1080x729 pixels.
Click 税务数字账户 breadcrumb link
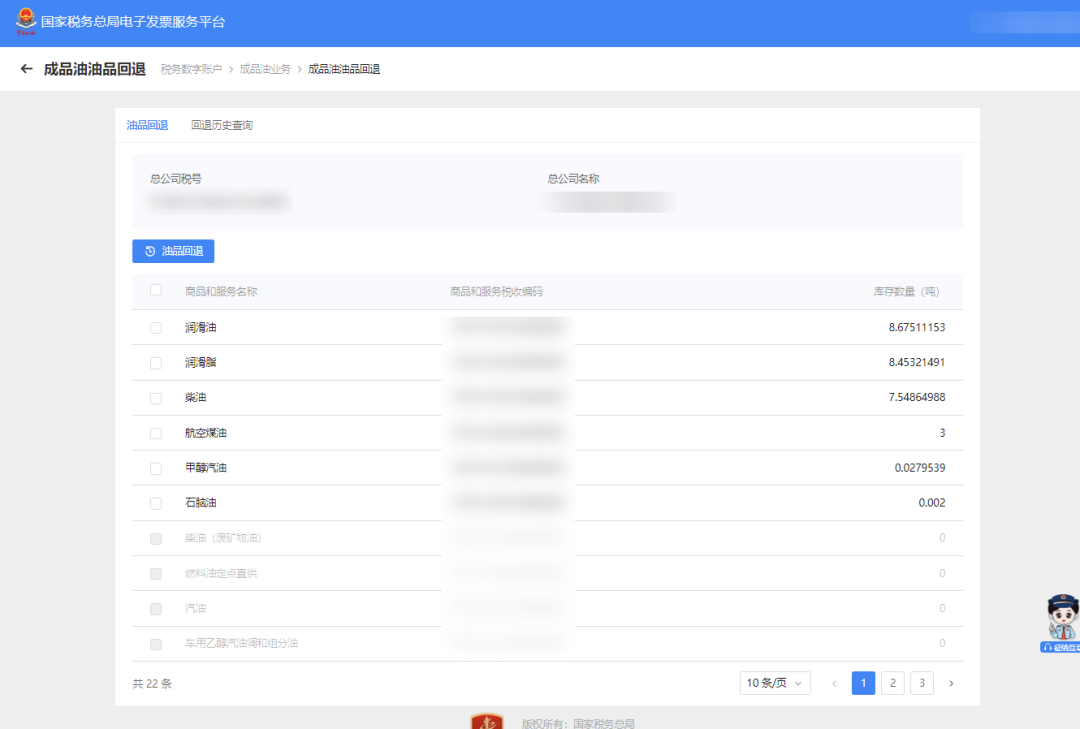(192, 69)
